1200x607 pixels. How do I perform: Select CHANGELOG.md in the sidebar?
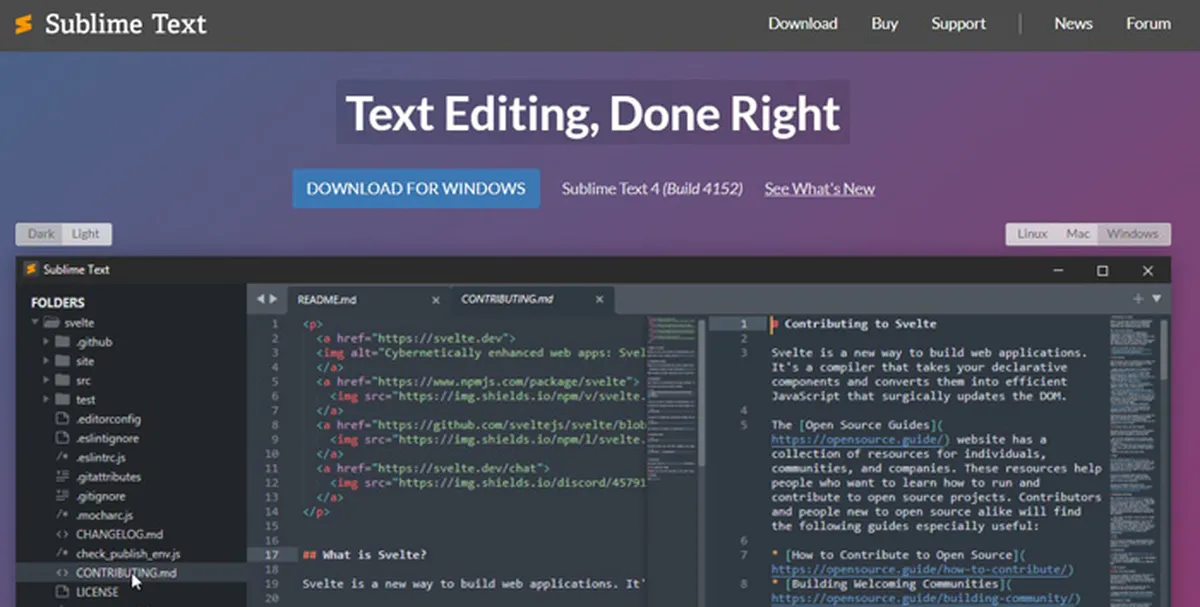tap(119, 534)
